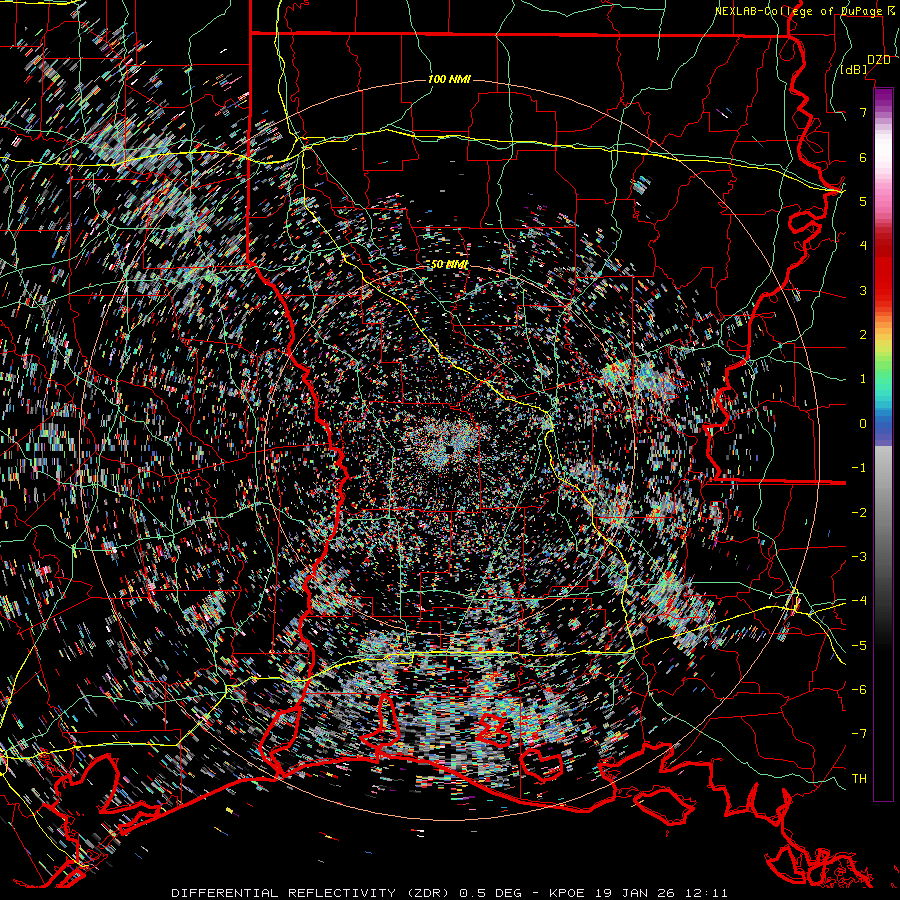Click the ZDR color scale bar

pyautogui.click(x=883, y=444)
